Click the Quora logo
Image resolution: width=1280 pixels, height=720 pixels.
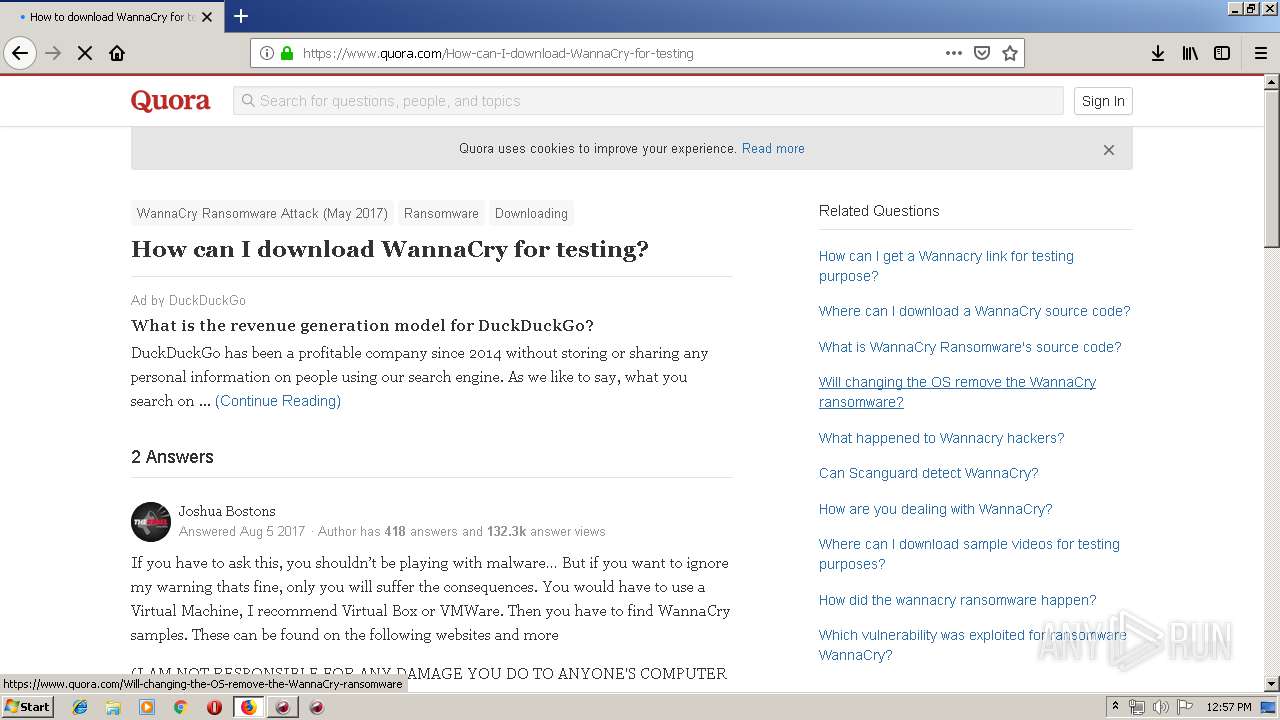pos(171,101)
